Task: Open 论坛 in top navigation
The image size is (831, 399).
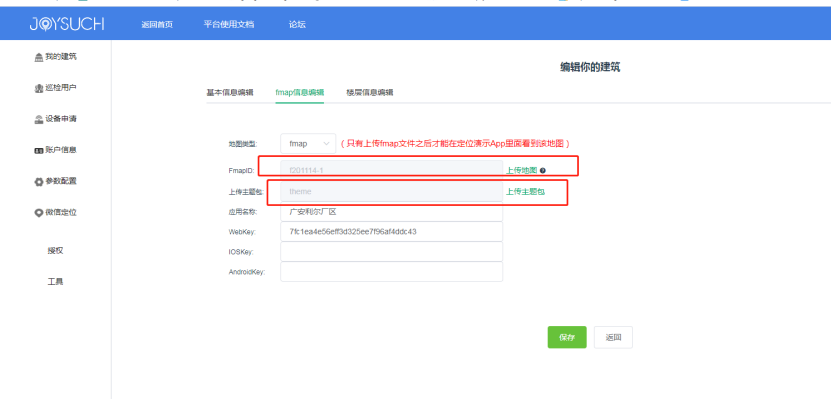Action: (297, 24)
